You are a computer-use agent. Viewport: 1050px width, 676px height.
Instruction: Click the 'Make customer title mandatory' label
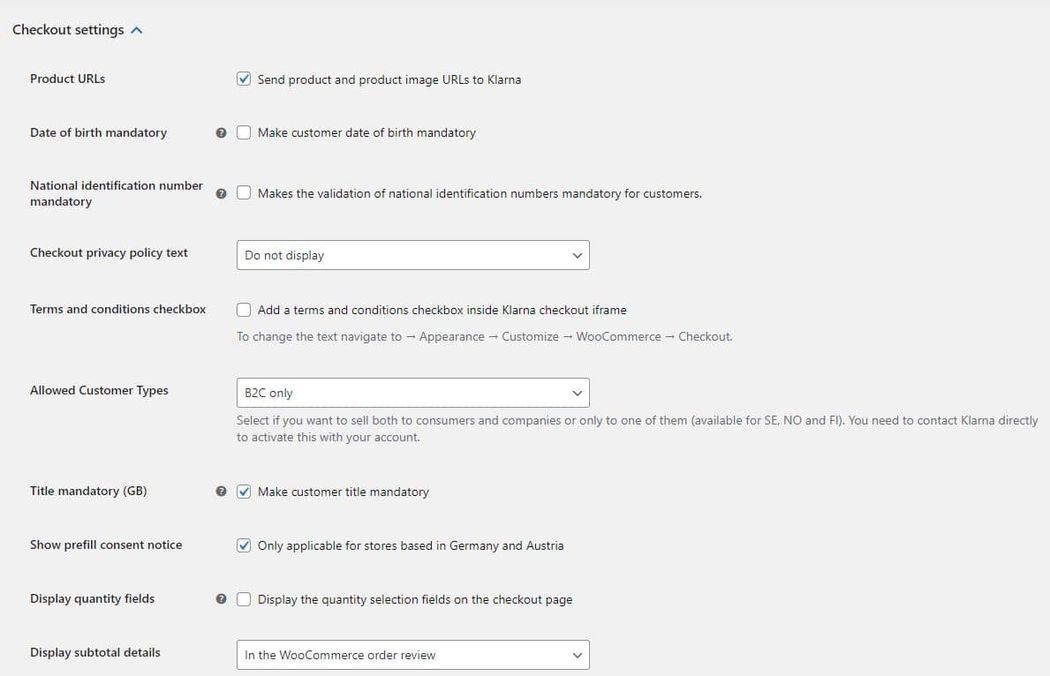343,492
